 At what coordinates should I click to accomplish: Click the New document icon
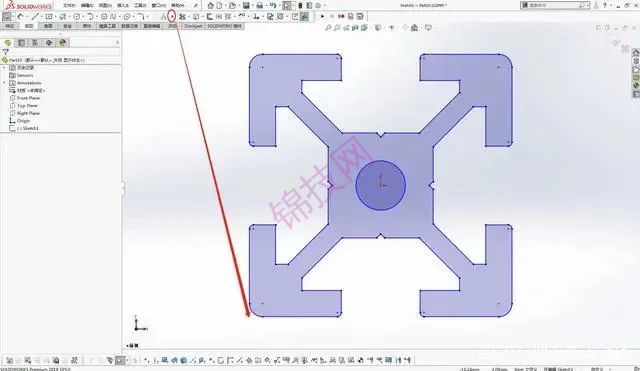tap(219, 5)
